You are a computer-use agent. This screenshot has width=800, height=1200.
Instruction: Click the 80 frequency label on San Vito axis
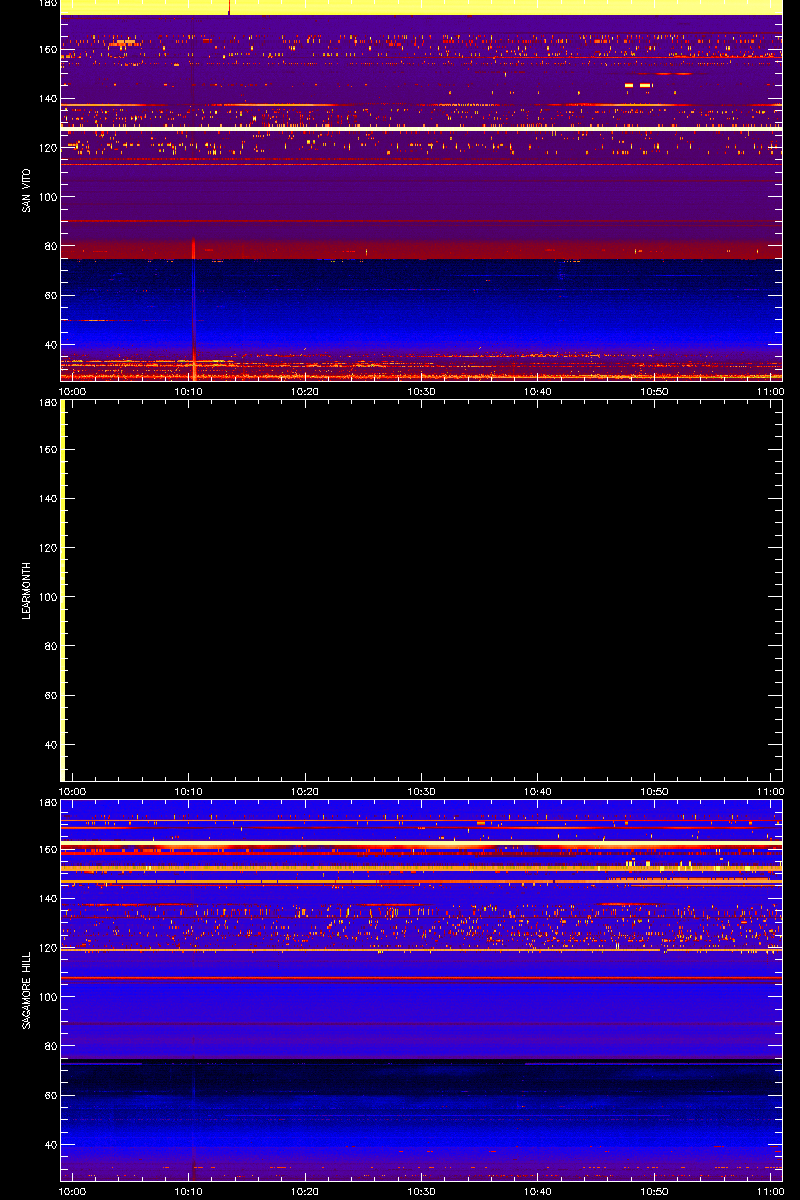[49, 246]
